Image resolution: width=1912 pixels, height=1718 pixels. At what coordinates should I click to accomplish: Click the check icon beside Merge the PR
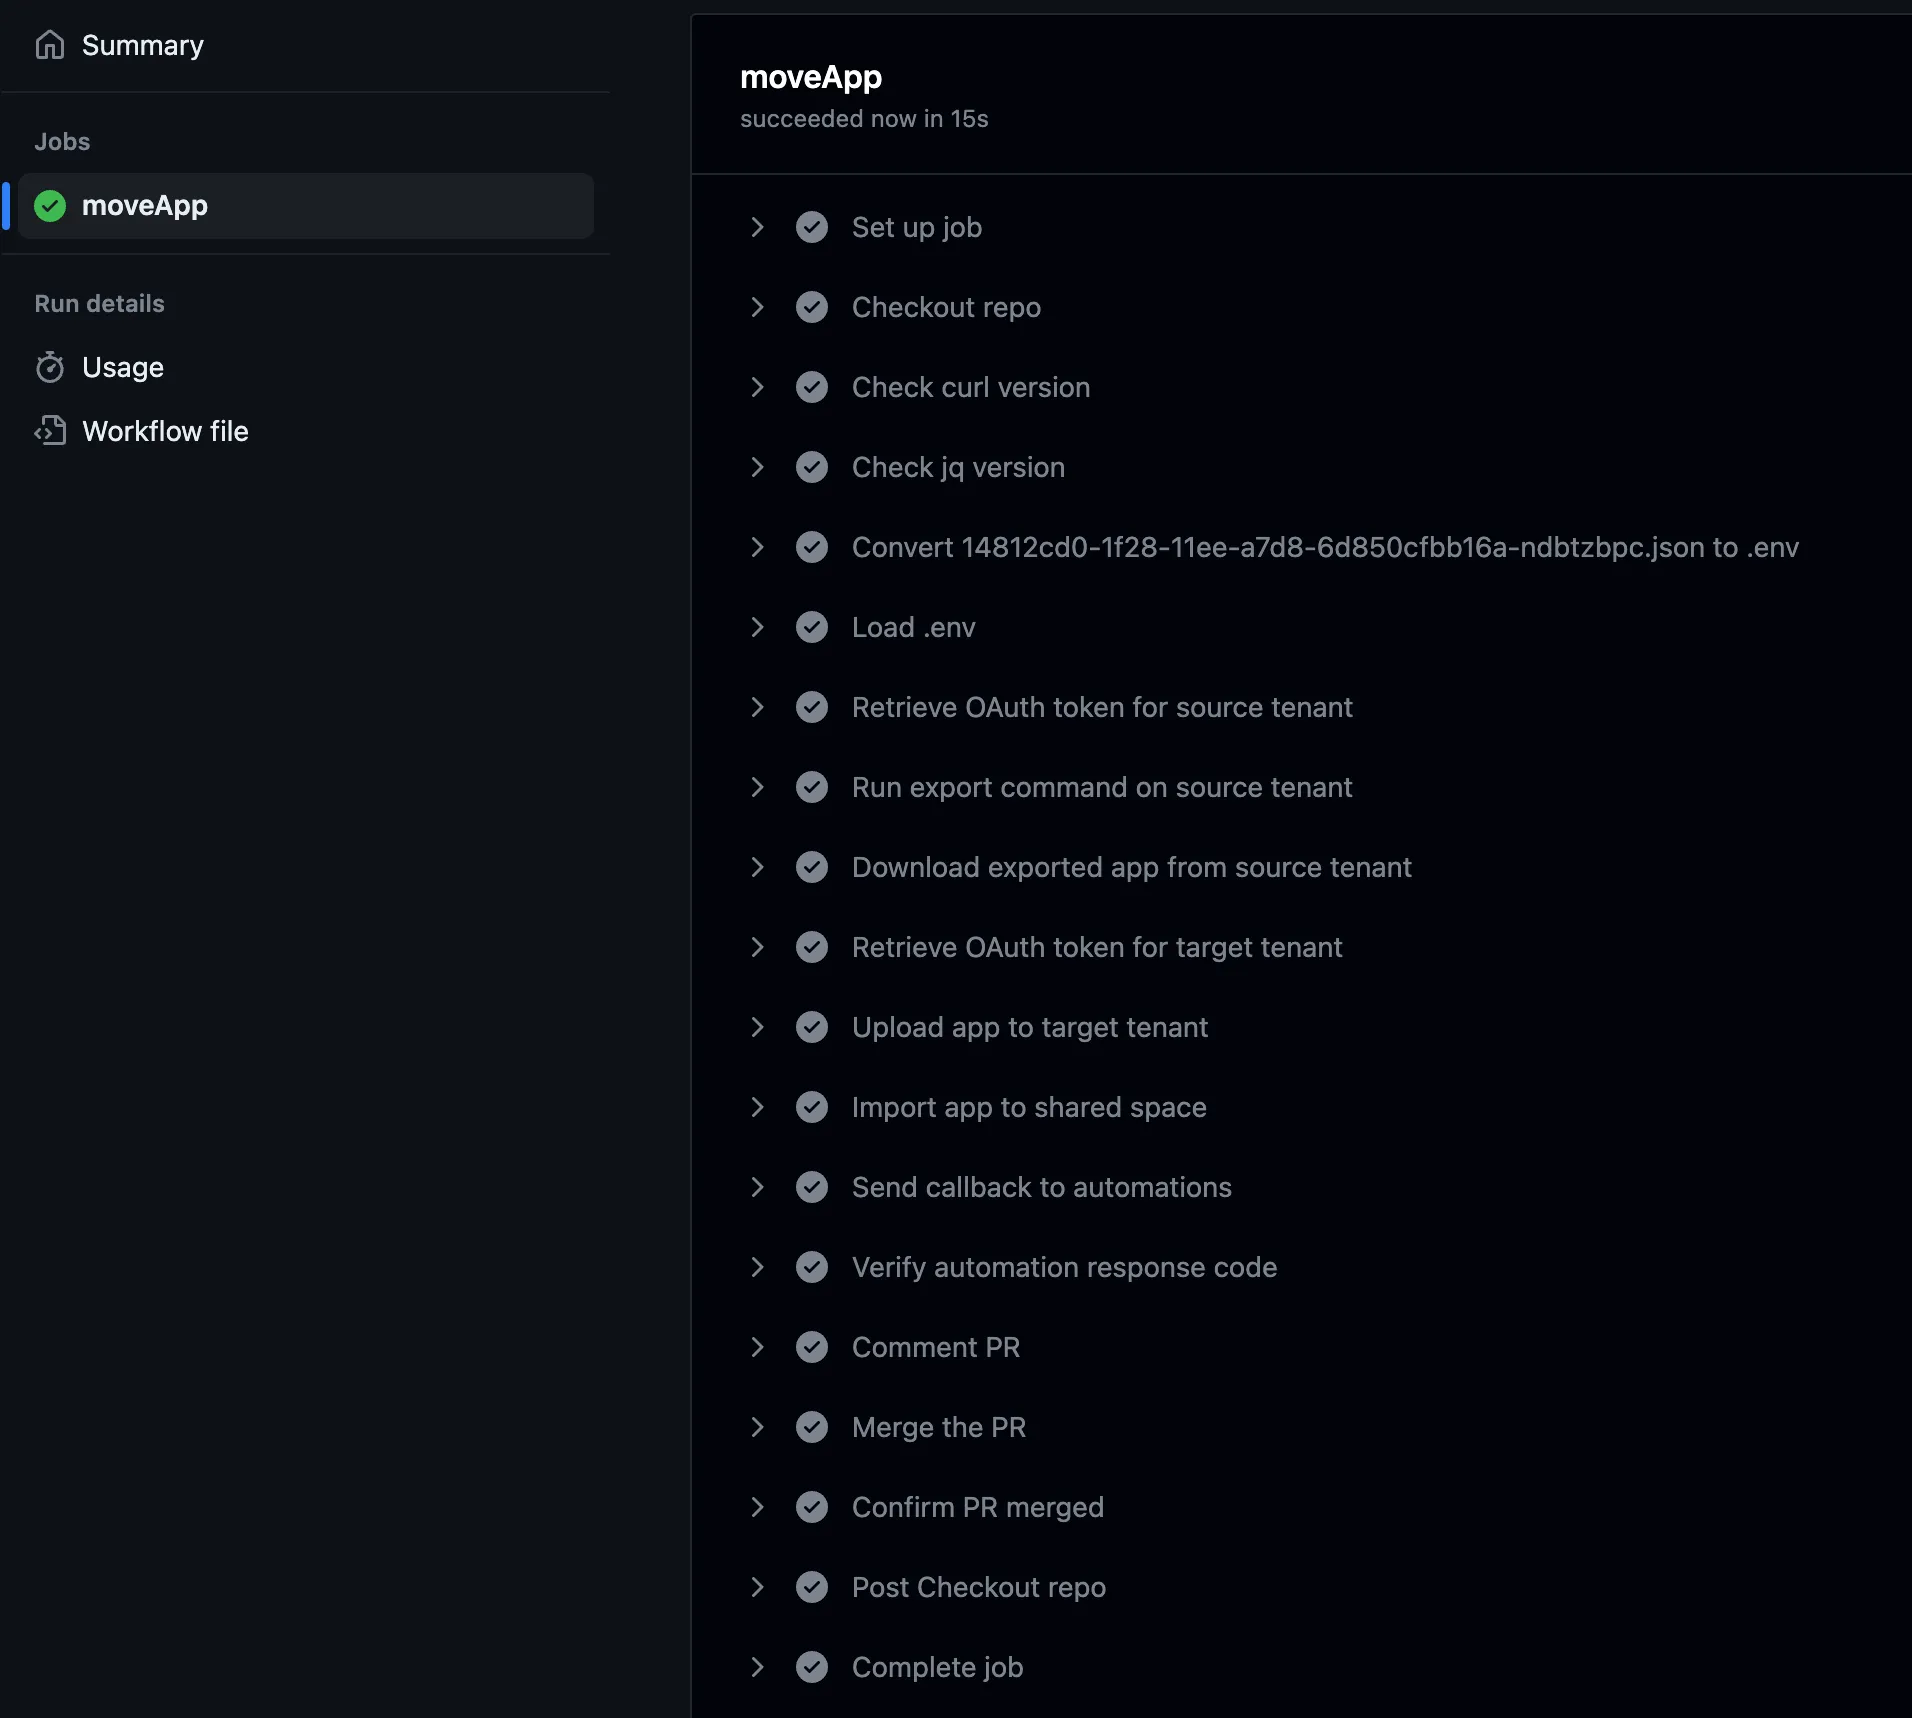811,1427
